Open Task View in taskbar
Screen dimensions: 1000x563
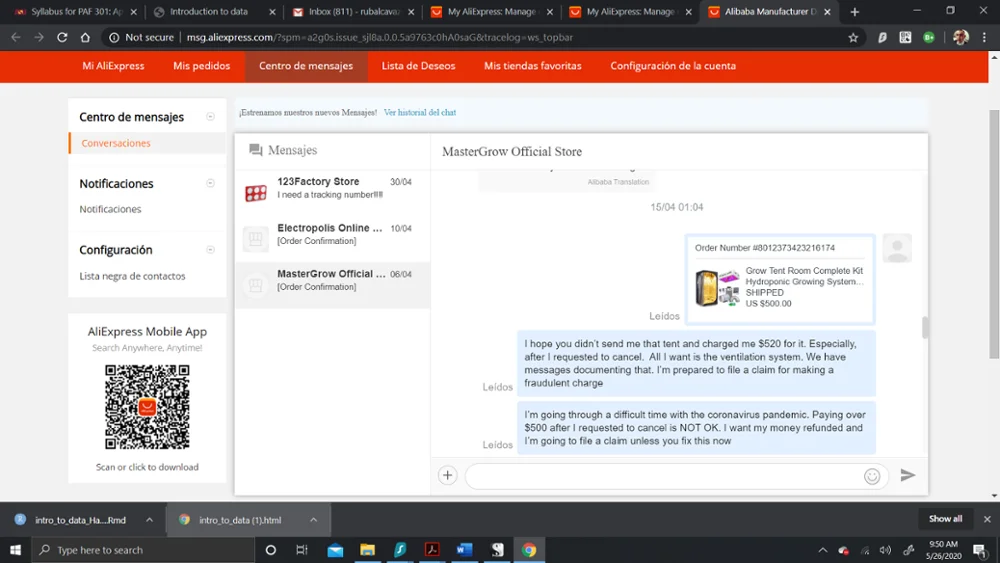click(x=302, y=550)
